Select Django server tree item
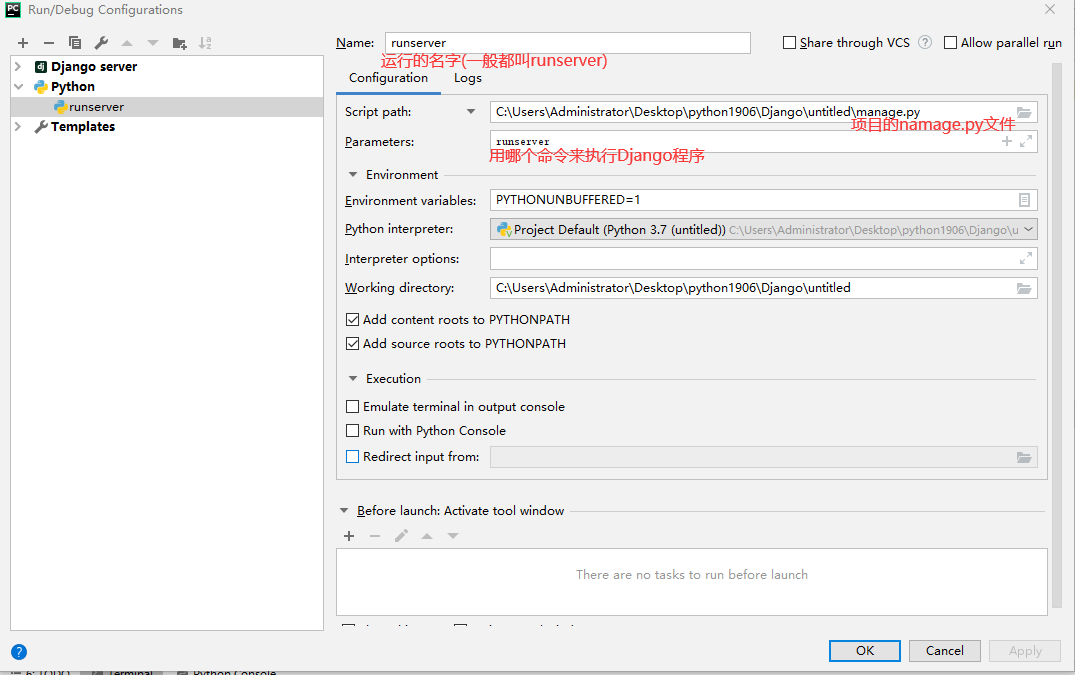This screenshot has height=675, width=1075. coord(94,66)
